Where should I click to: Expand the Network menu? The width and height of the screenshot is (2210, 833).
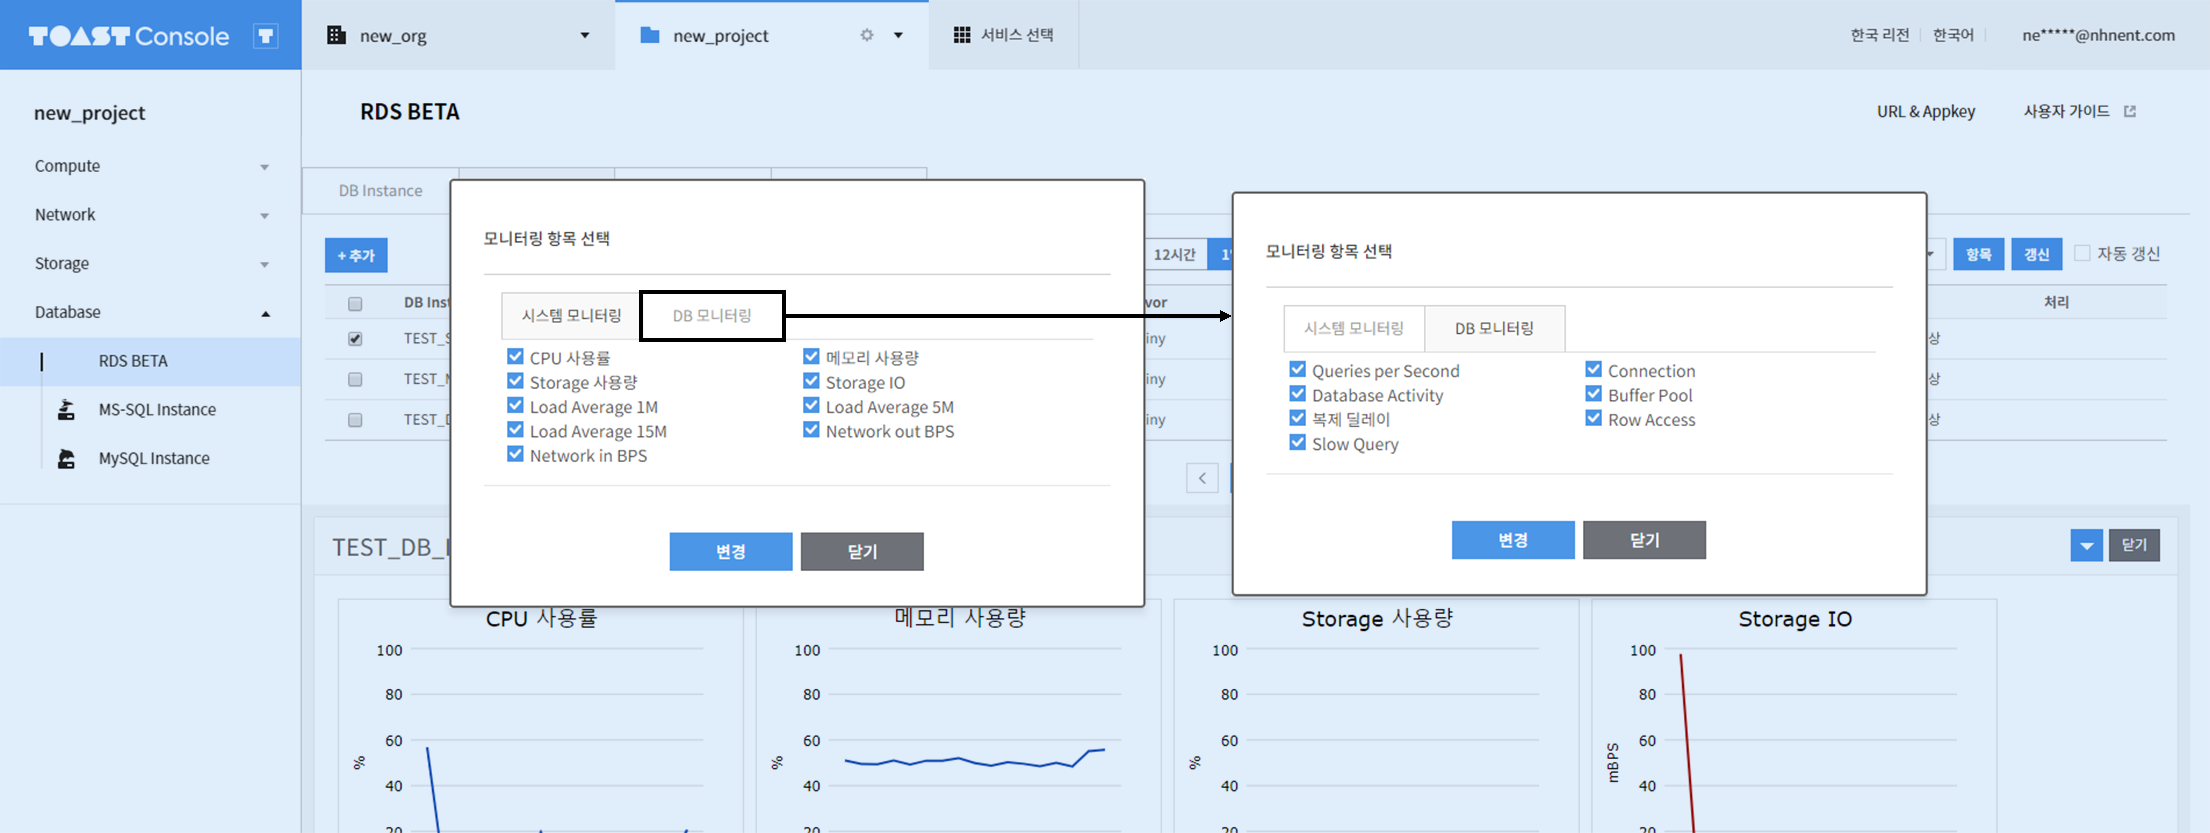(265, 216)
